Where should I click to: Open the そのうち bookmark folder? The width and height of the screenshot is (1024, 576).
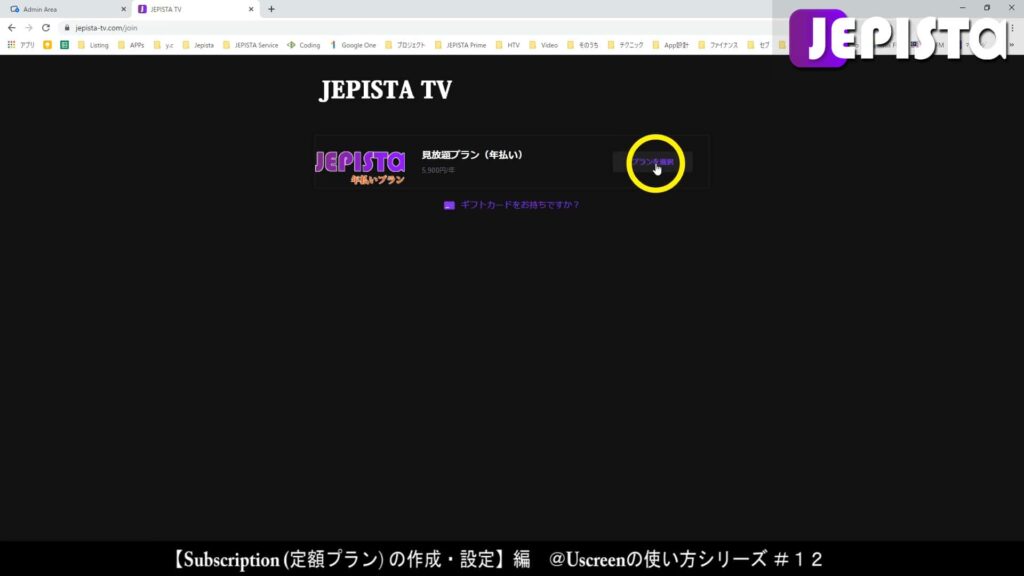point(583,45)
